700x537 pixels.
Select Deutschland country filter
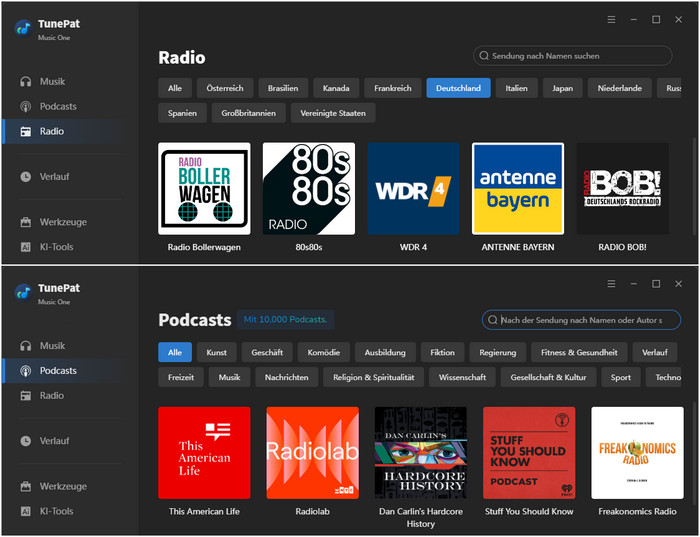(458, 88)
